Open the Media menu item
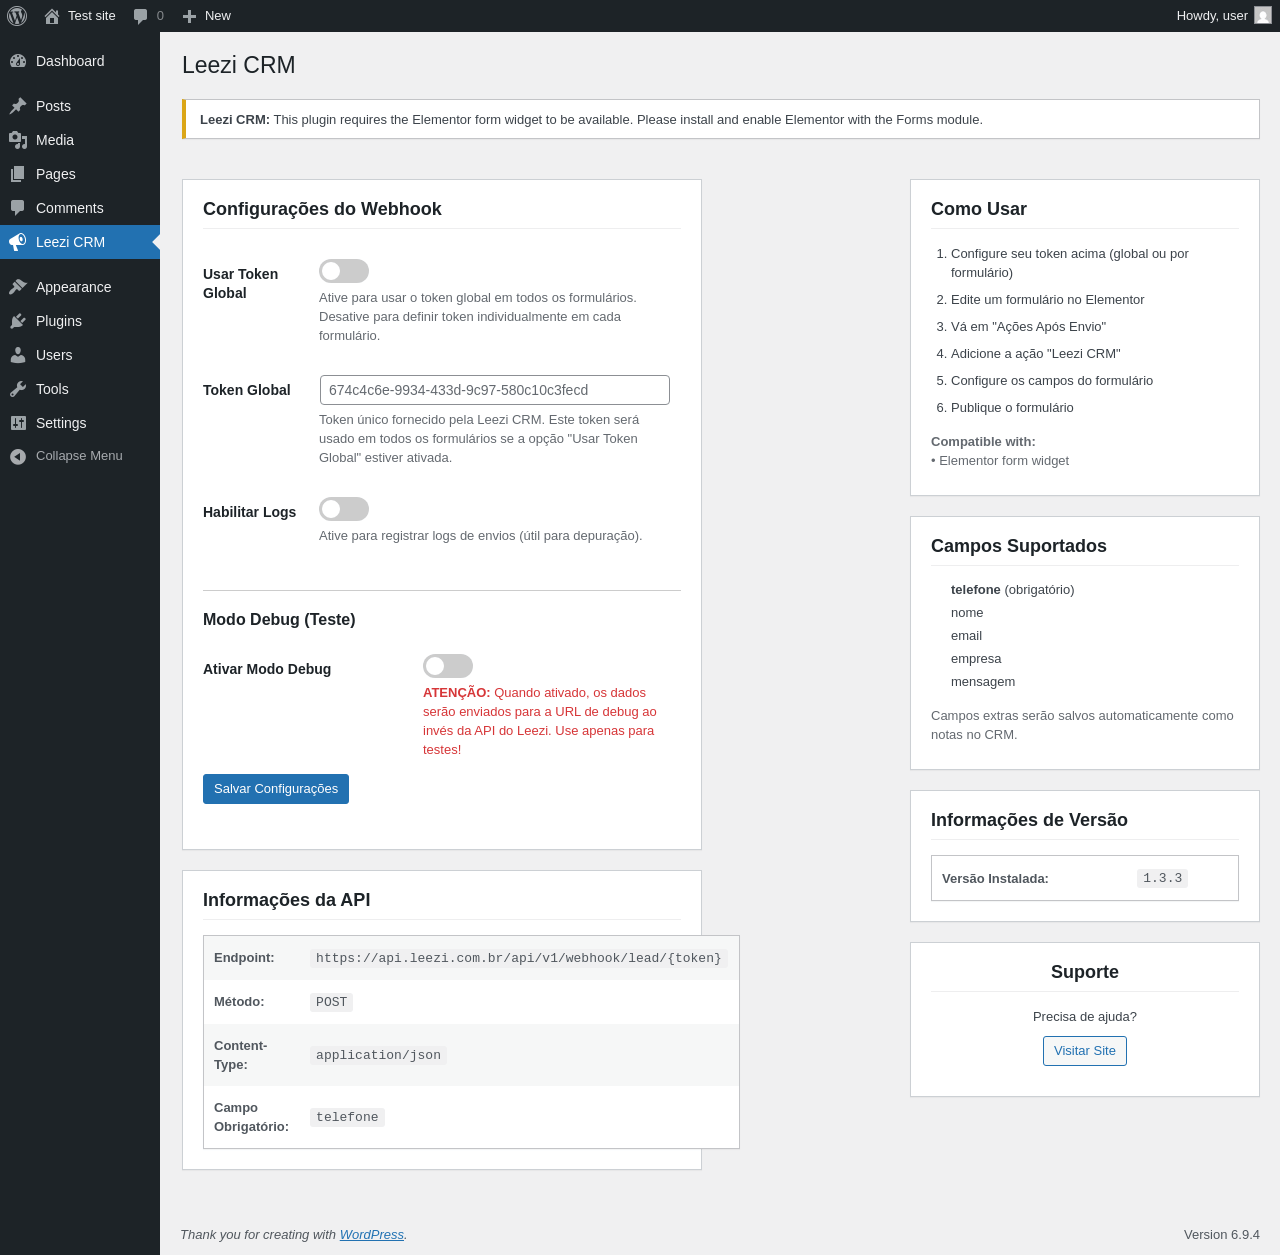 coord(80,140)
